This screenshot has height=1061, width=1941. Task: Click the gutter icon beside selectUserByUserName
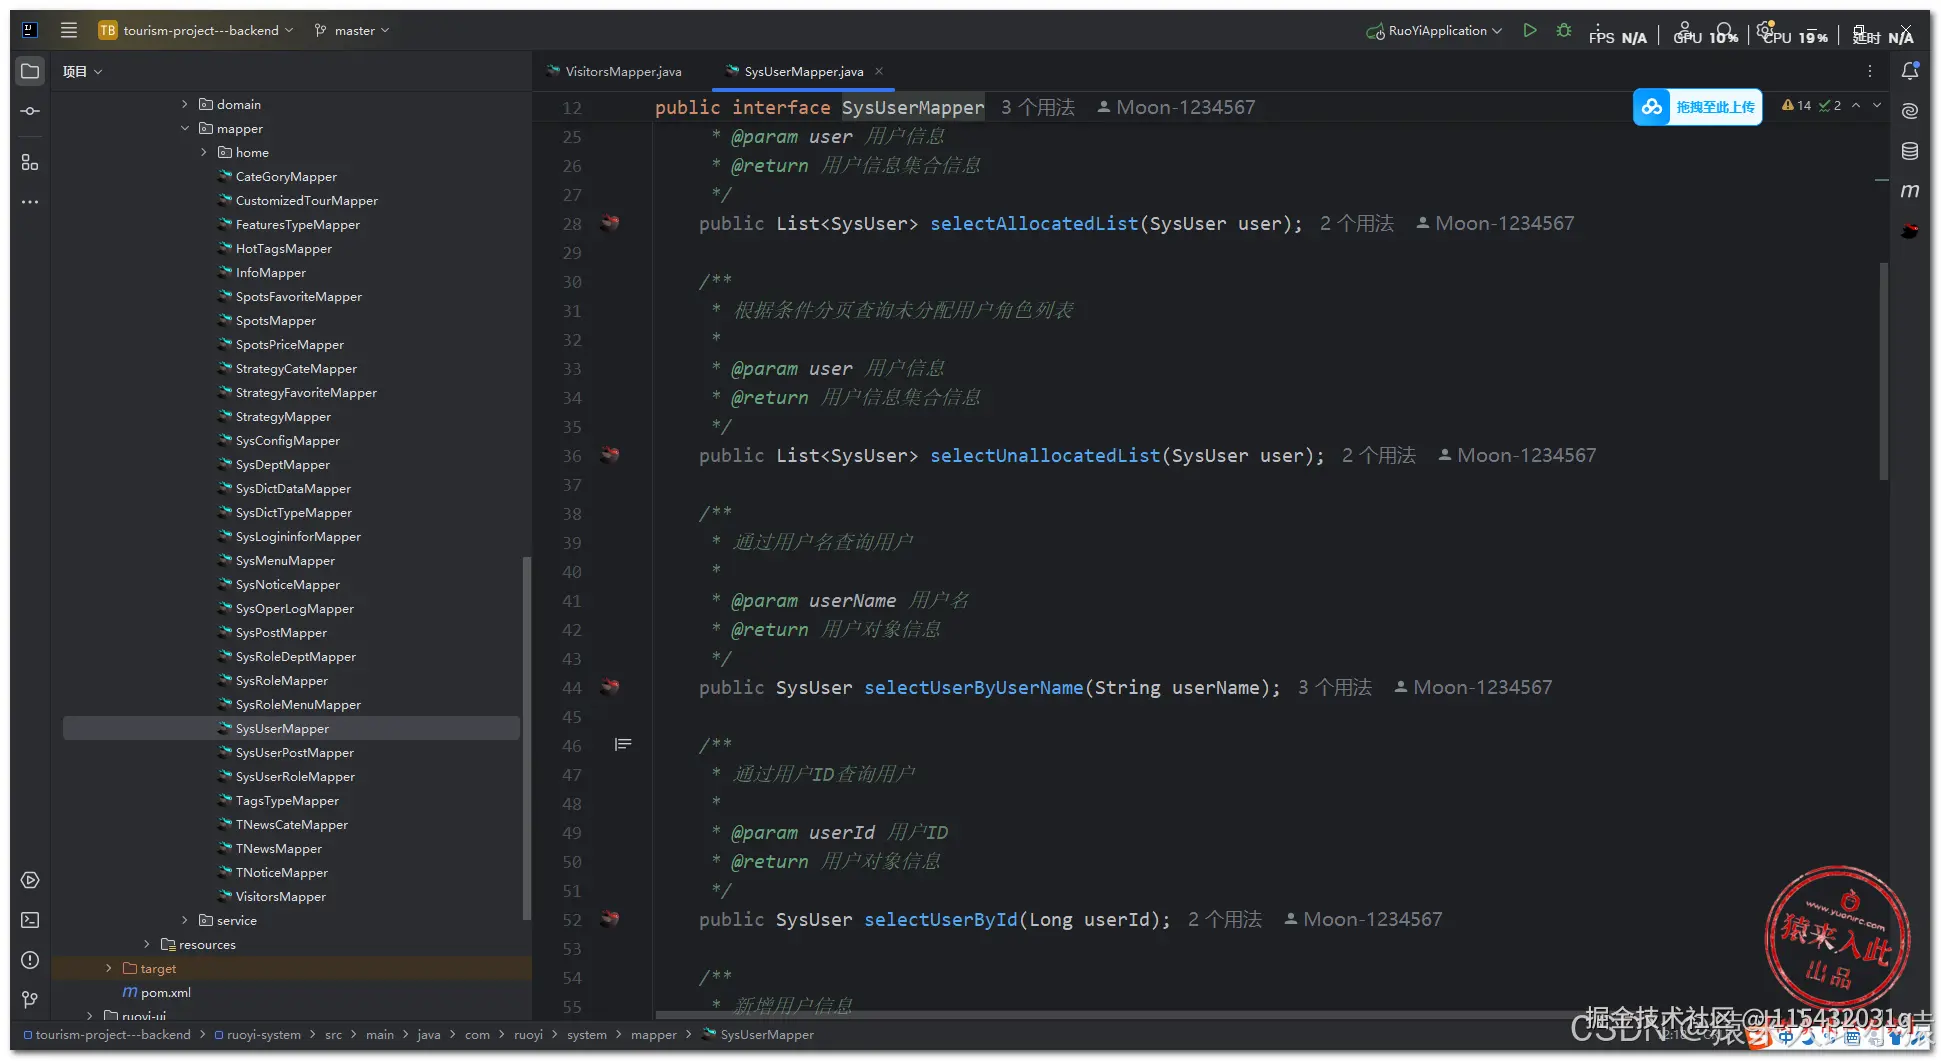pyautogui.click(x=609, y=687)
